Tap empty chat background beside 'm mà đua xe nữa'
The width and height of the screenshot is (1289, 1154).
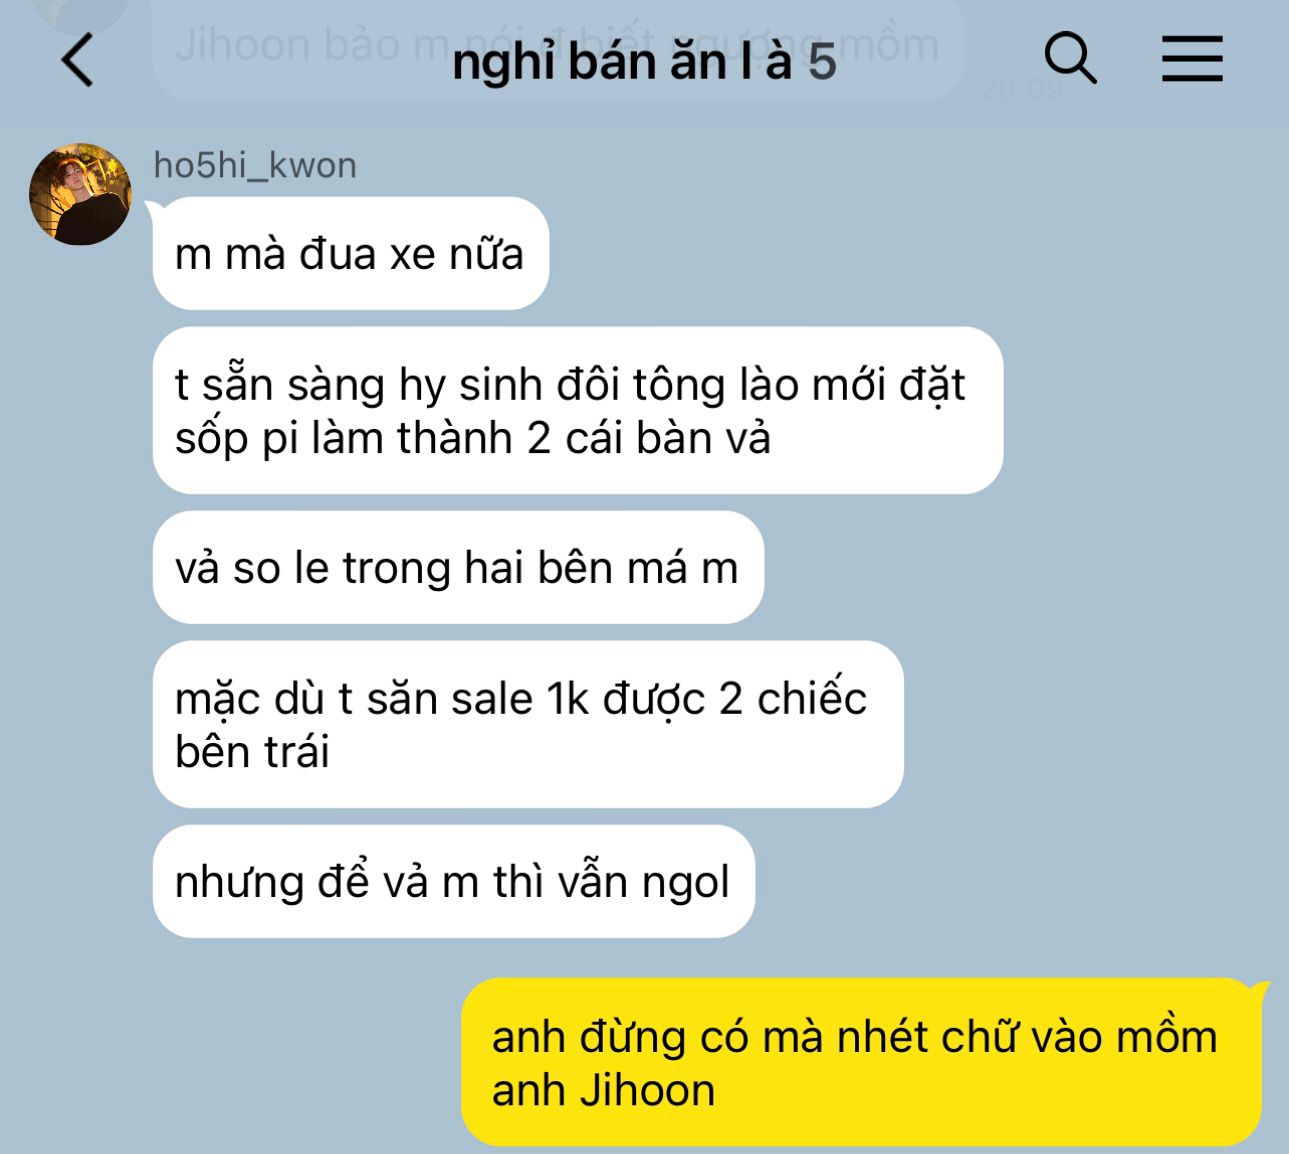click(900, 253)
